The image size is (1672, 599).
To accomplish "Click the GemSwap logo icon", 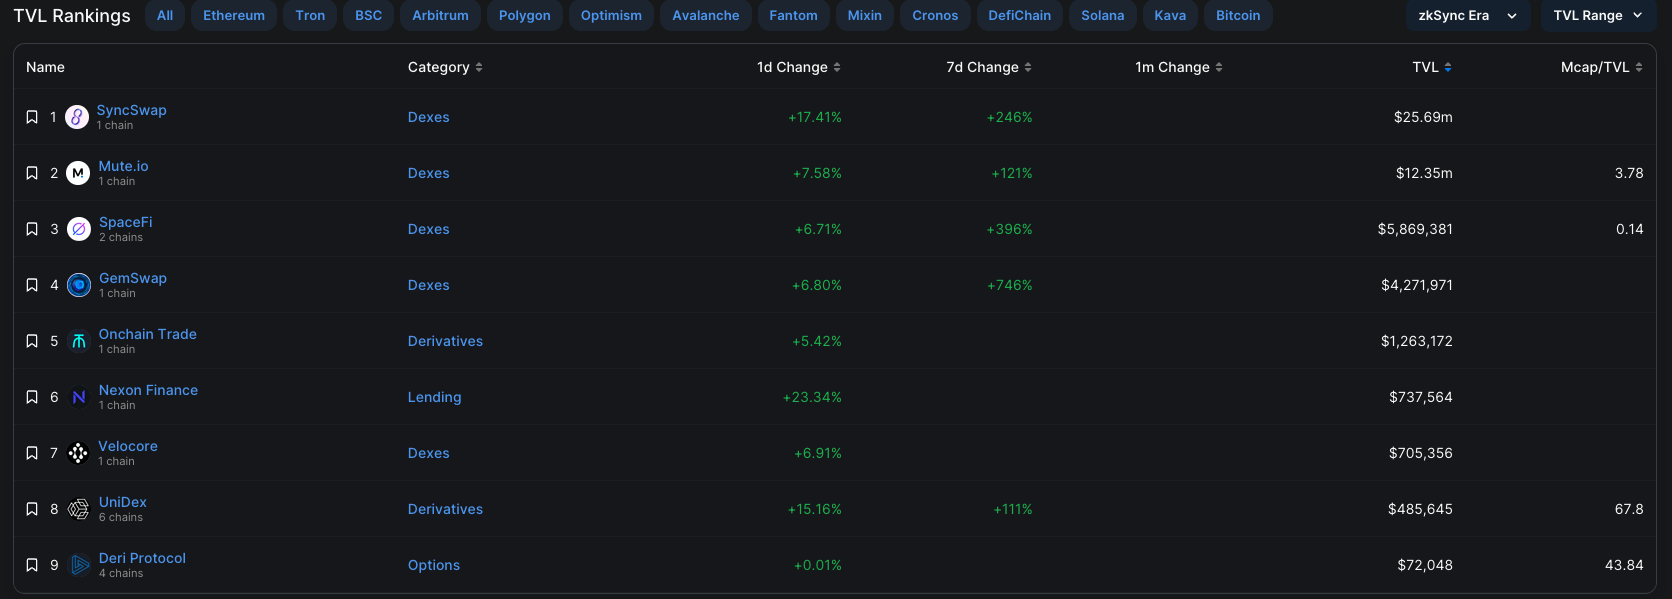I will (x=79, y=285).
